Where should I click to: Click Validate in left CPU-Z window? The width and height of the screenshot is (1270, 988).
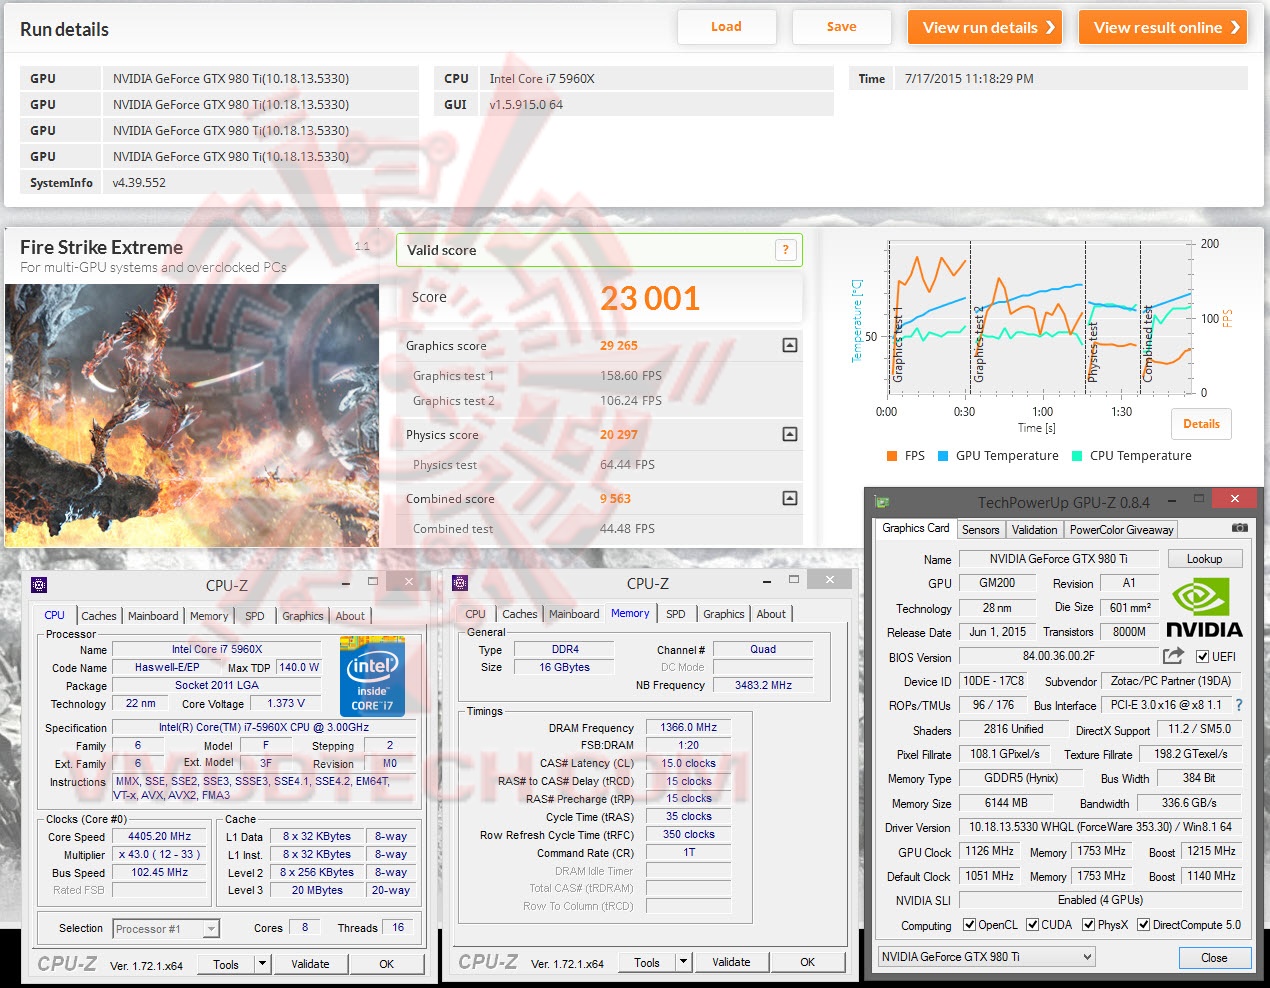pos(310,964)
